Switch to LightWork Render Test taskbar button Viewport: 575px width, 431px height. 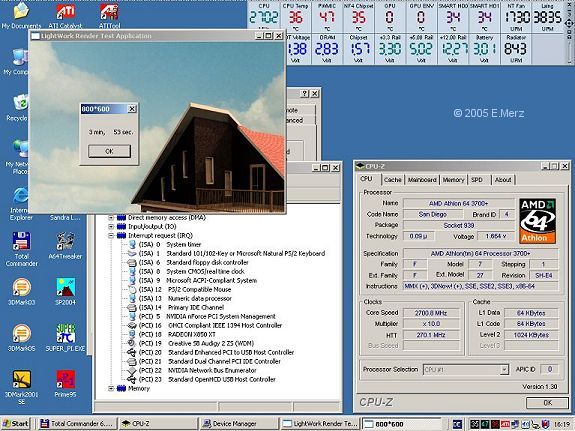[x=321, y=424]
